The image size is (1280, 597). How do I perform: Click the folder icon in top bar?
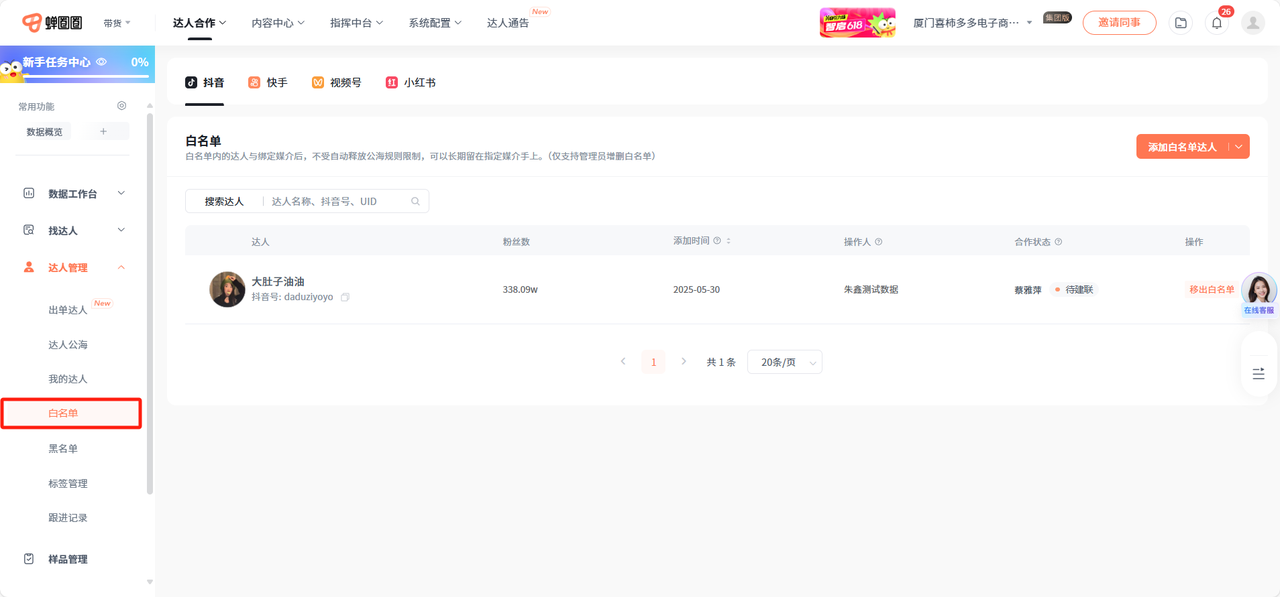coord(1181,23)
